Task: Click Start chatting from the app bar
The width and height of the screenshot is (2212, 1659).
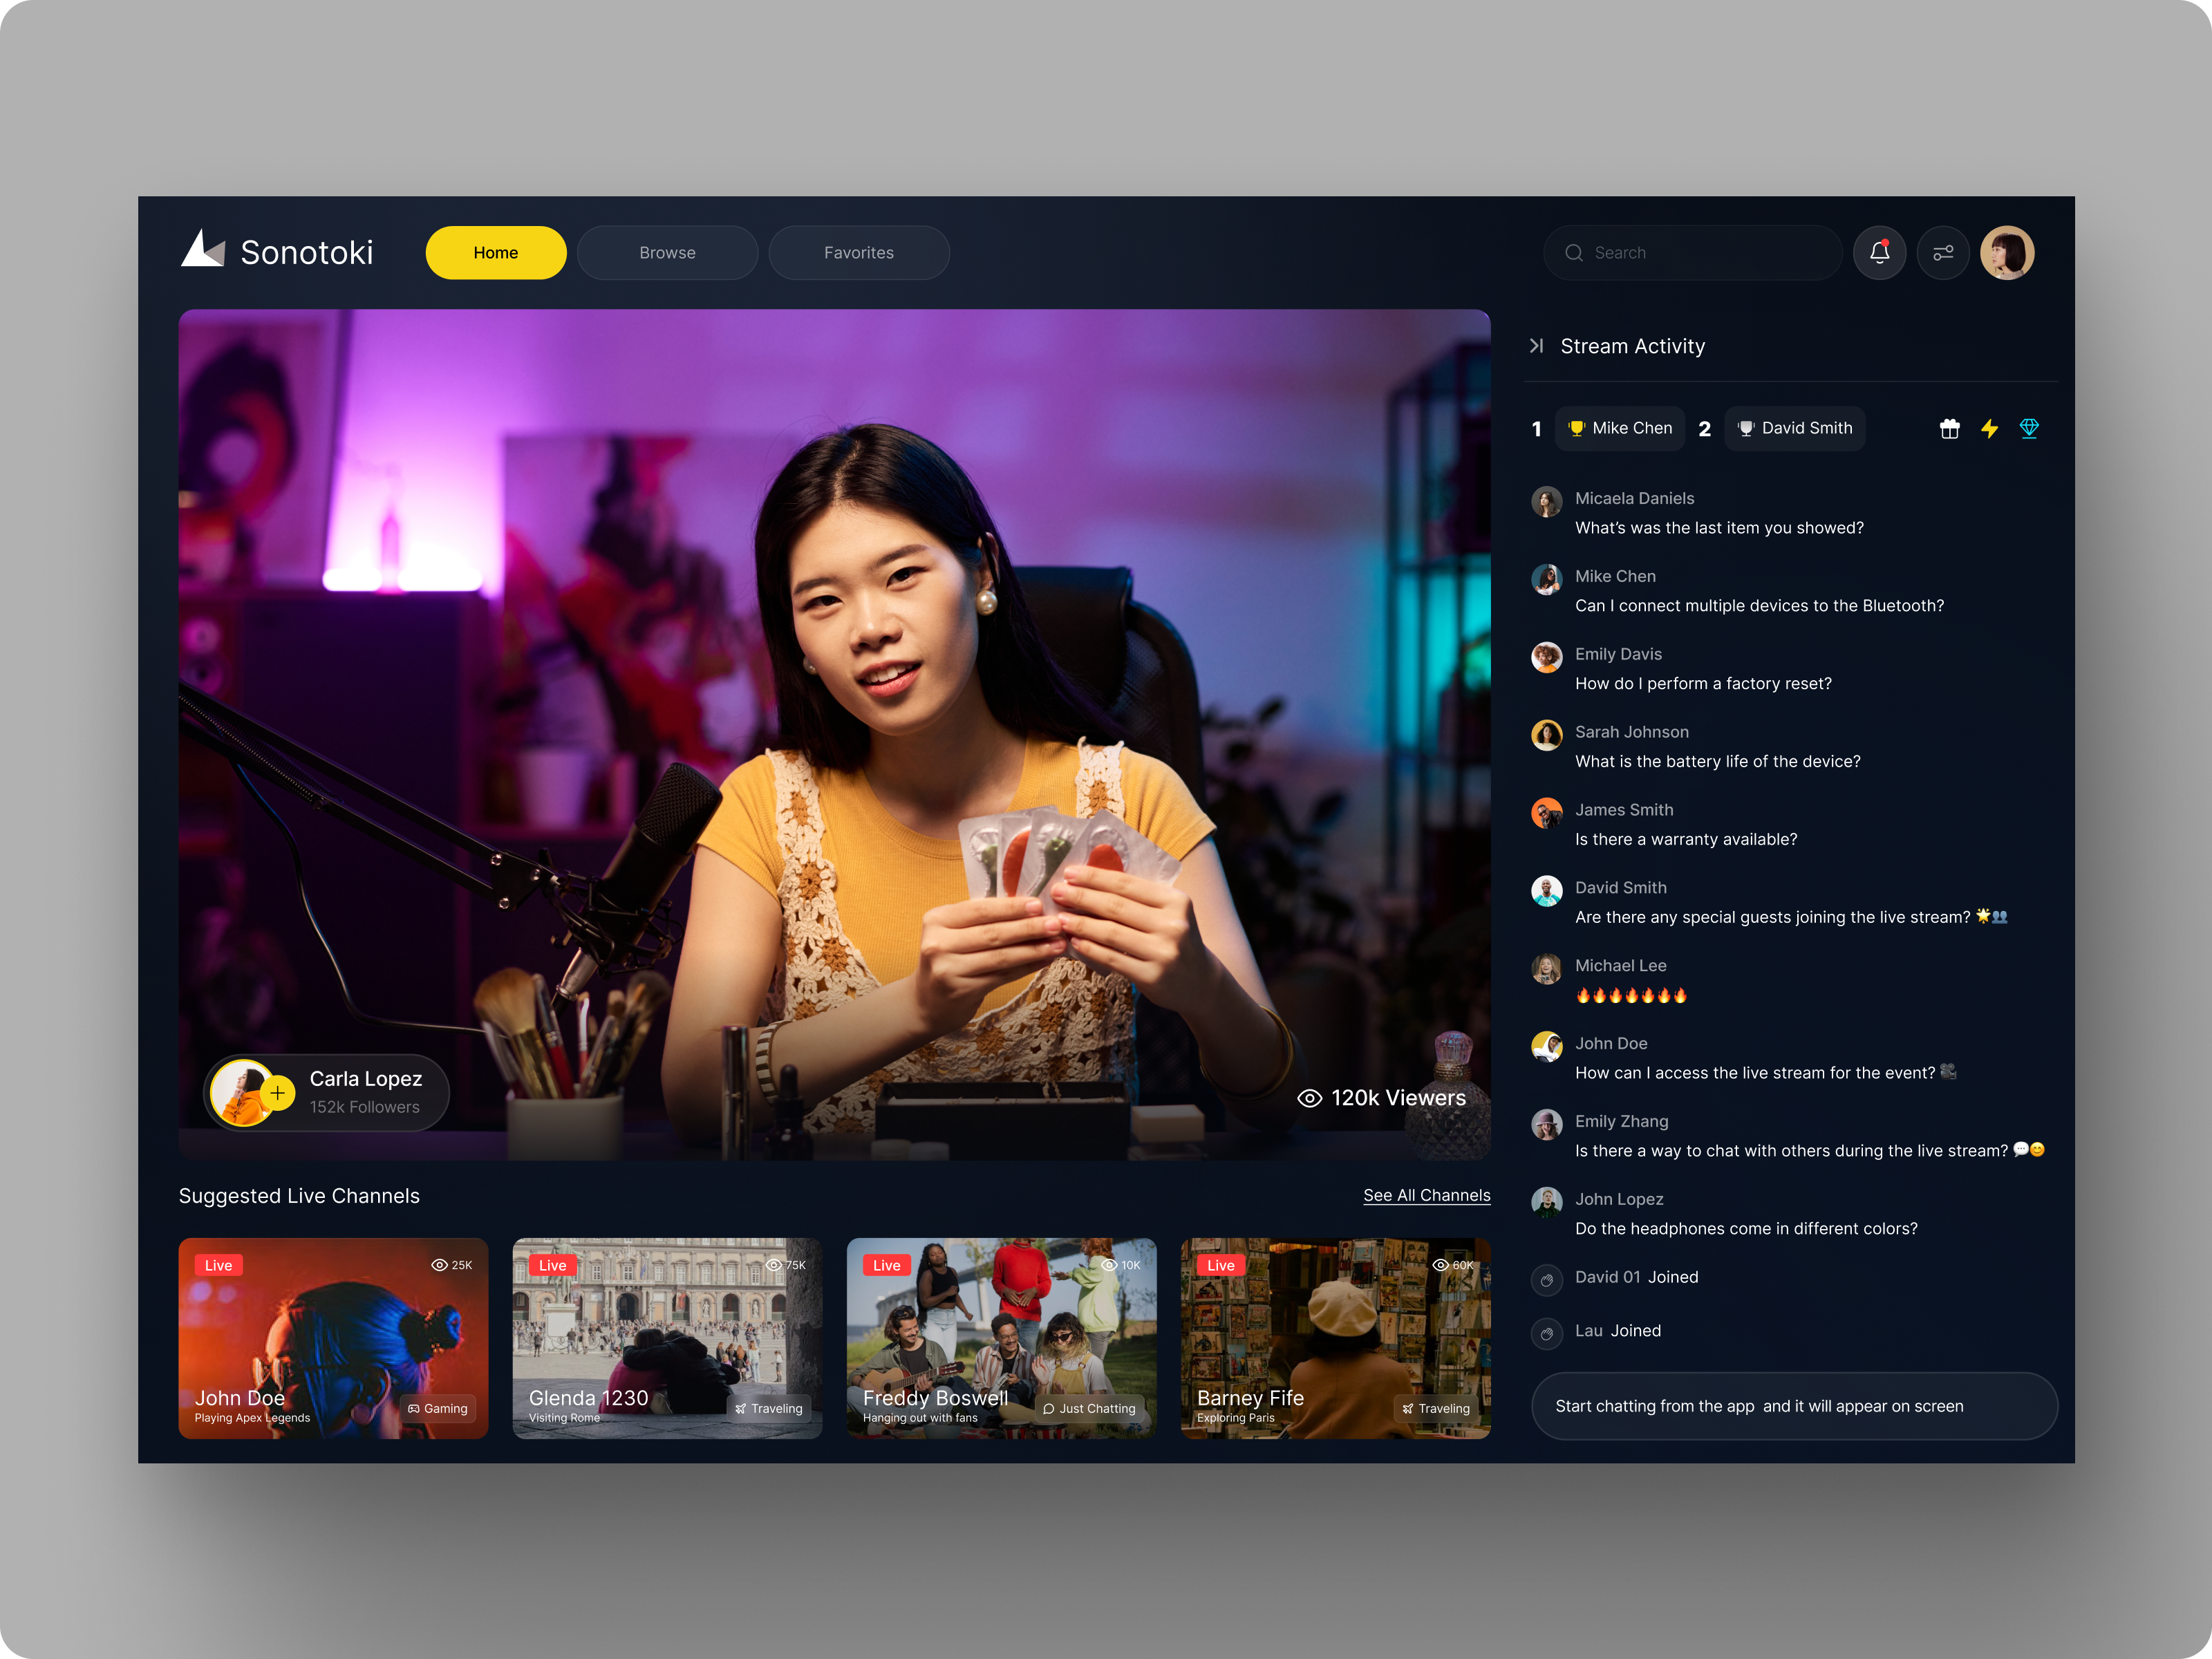Action: pos(1794,1406)
